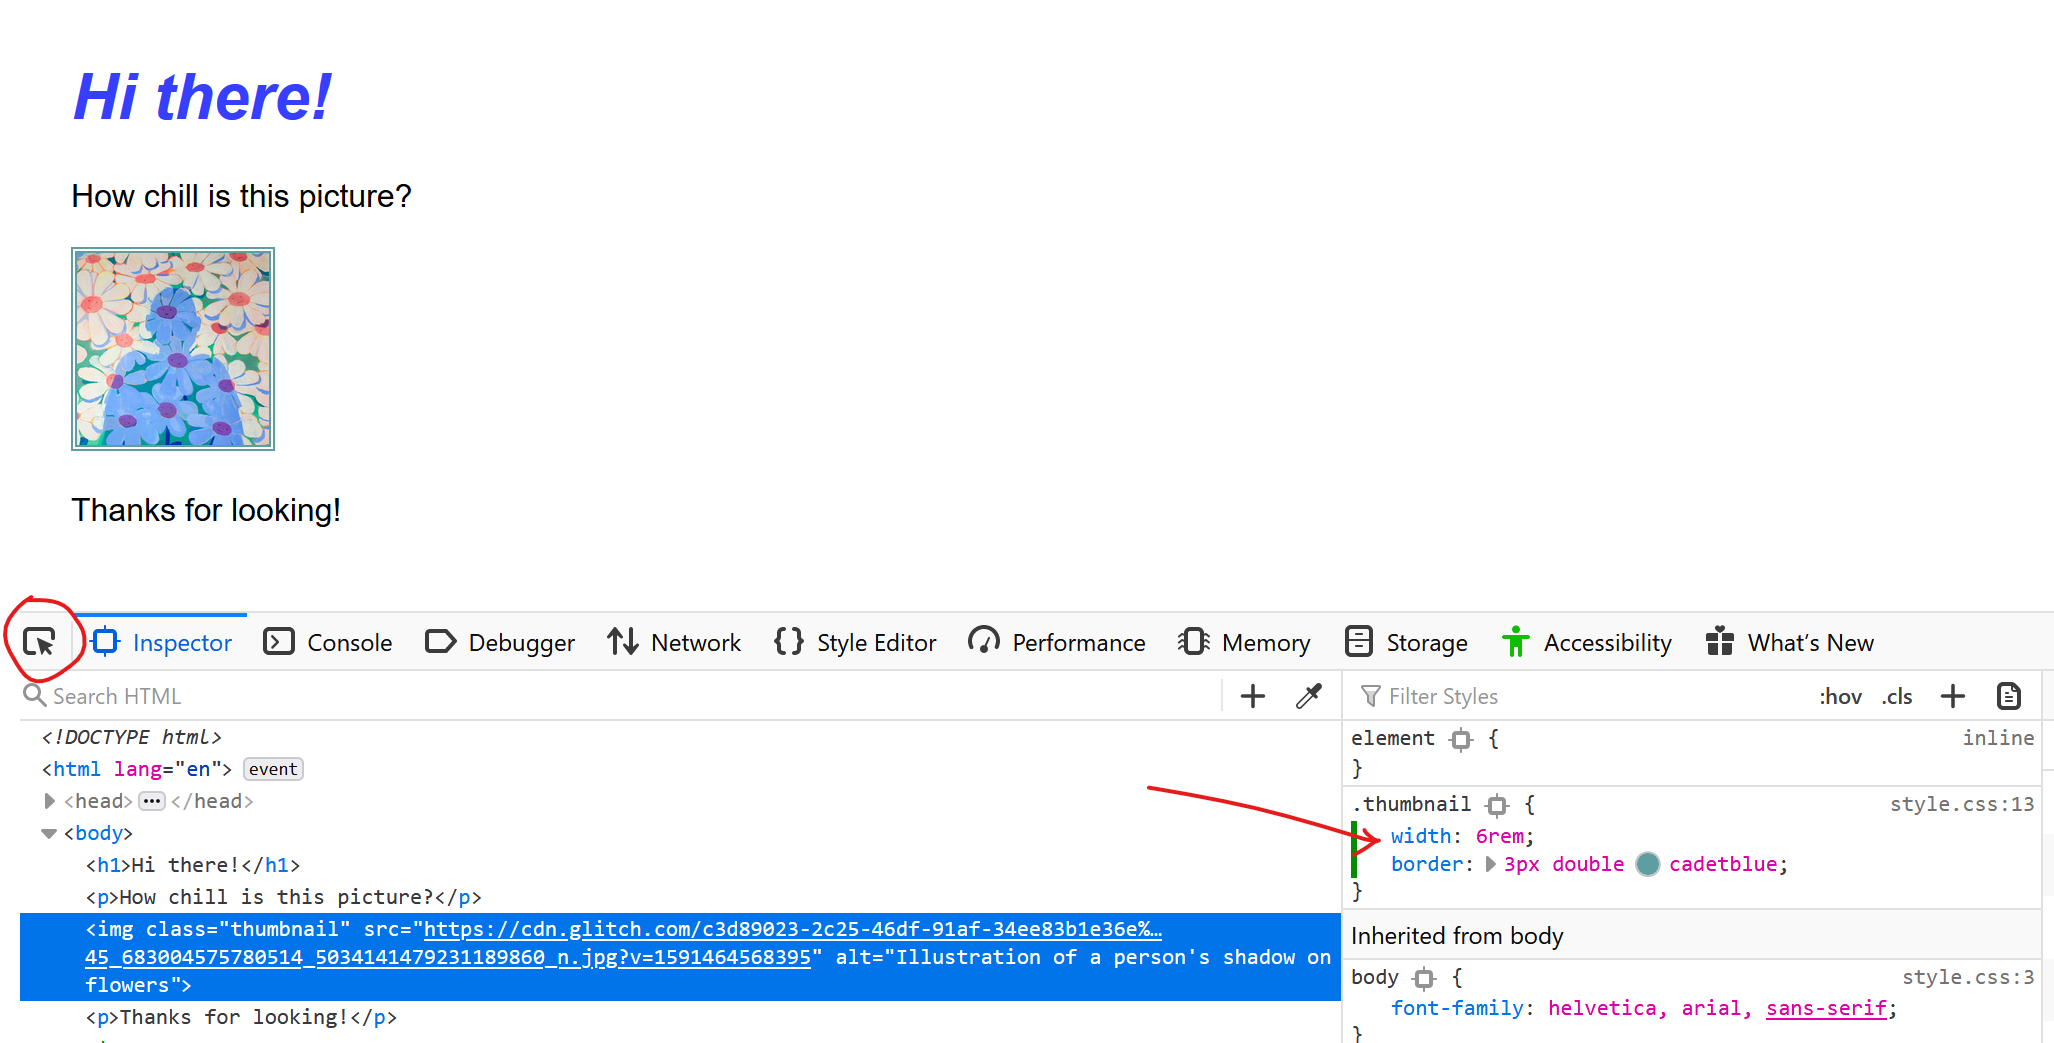Toggle the .cls class editor
The width and height of the screenshot is (2054, 1043).
[x=1896, y=695]
